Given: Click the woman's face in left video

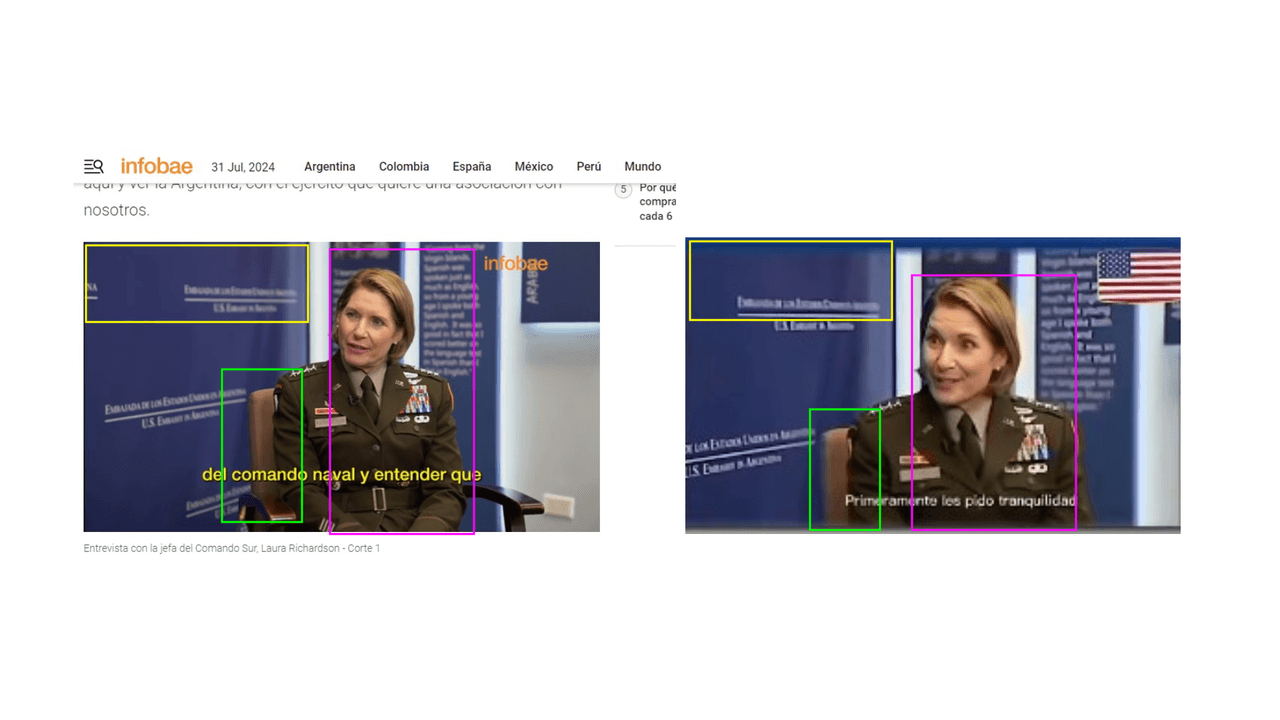Looking at the screenshot, I should 373,323.
